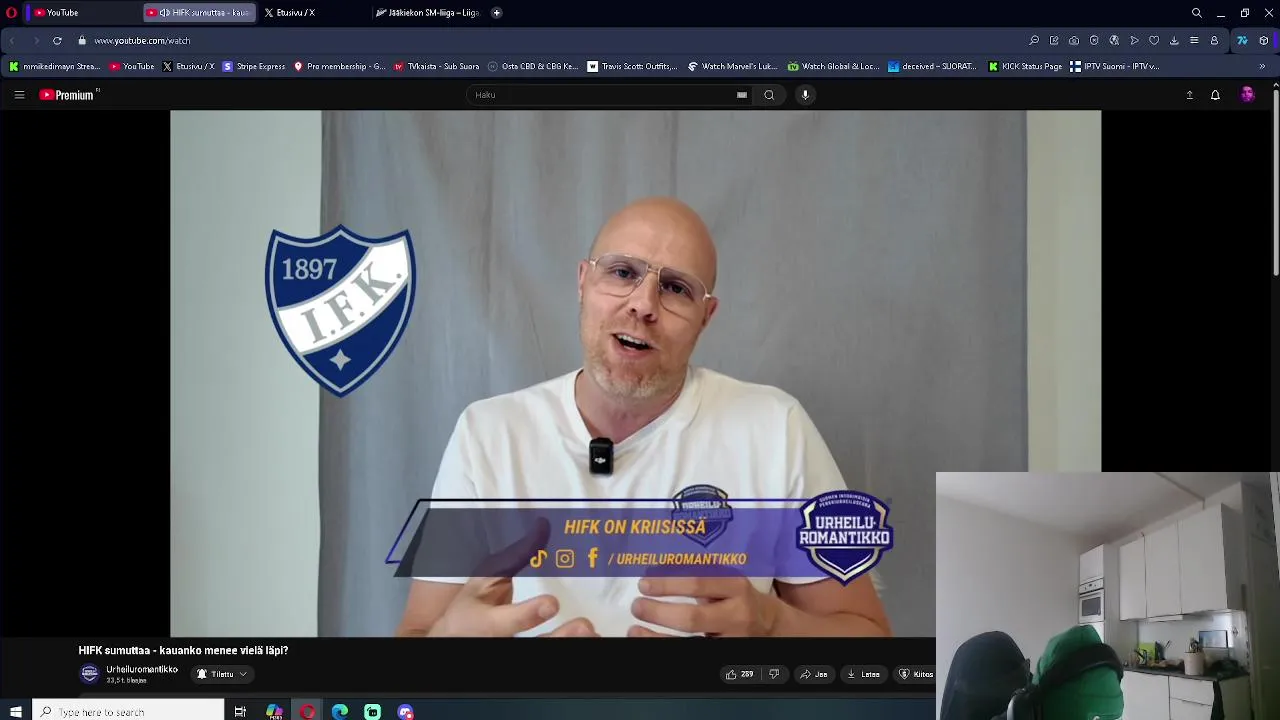Open the edit/note icon in address bar

(x=1054, y=41)
